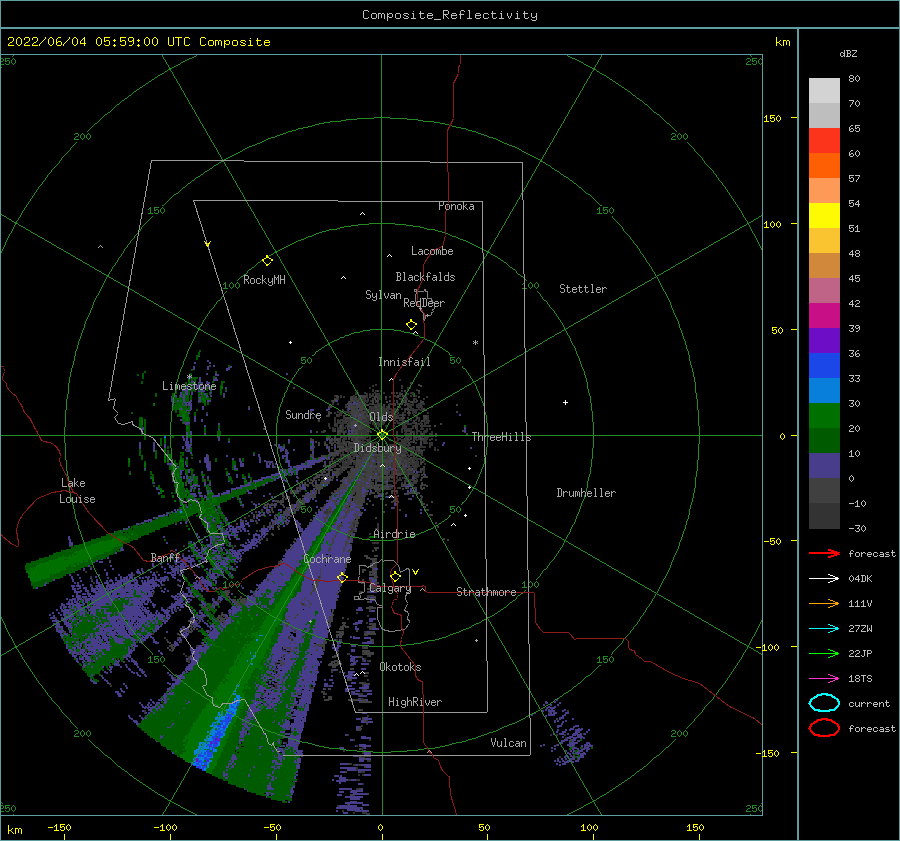The width and height of the screenshot is (900, 841).
Task: Pick the light gray swatch between 80 and 70 dBZ
Action: coord(824,91)
